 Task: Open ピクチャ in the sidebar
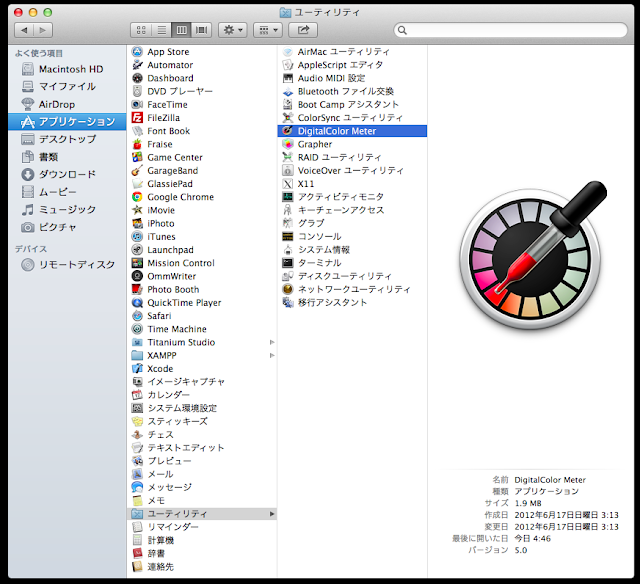pyautogui.click(x=67, y=227)
